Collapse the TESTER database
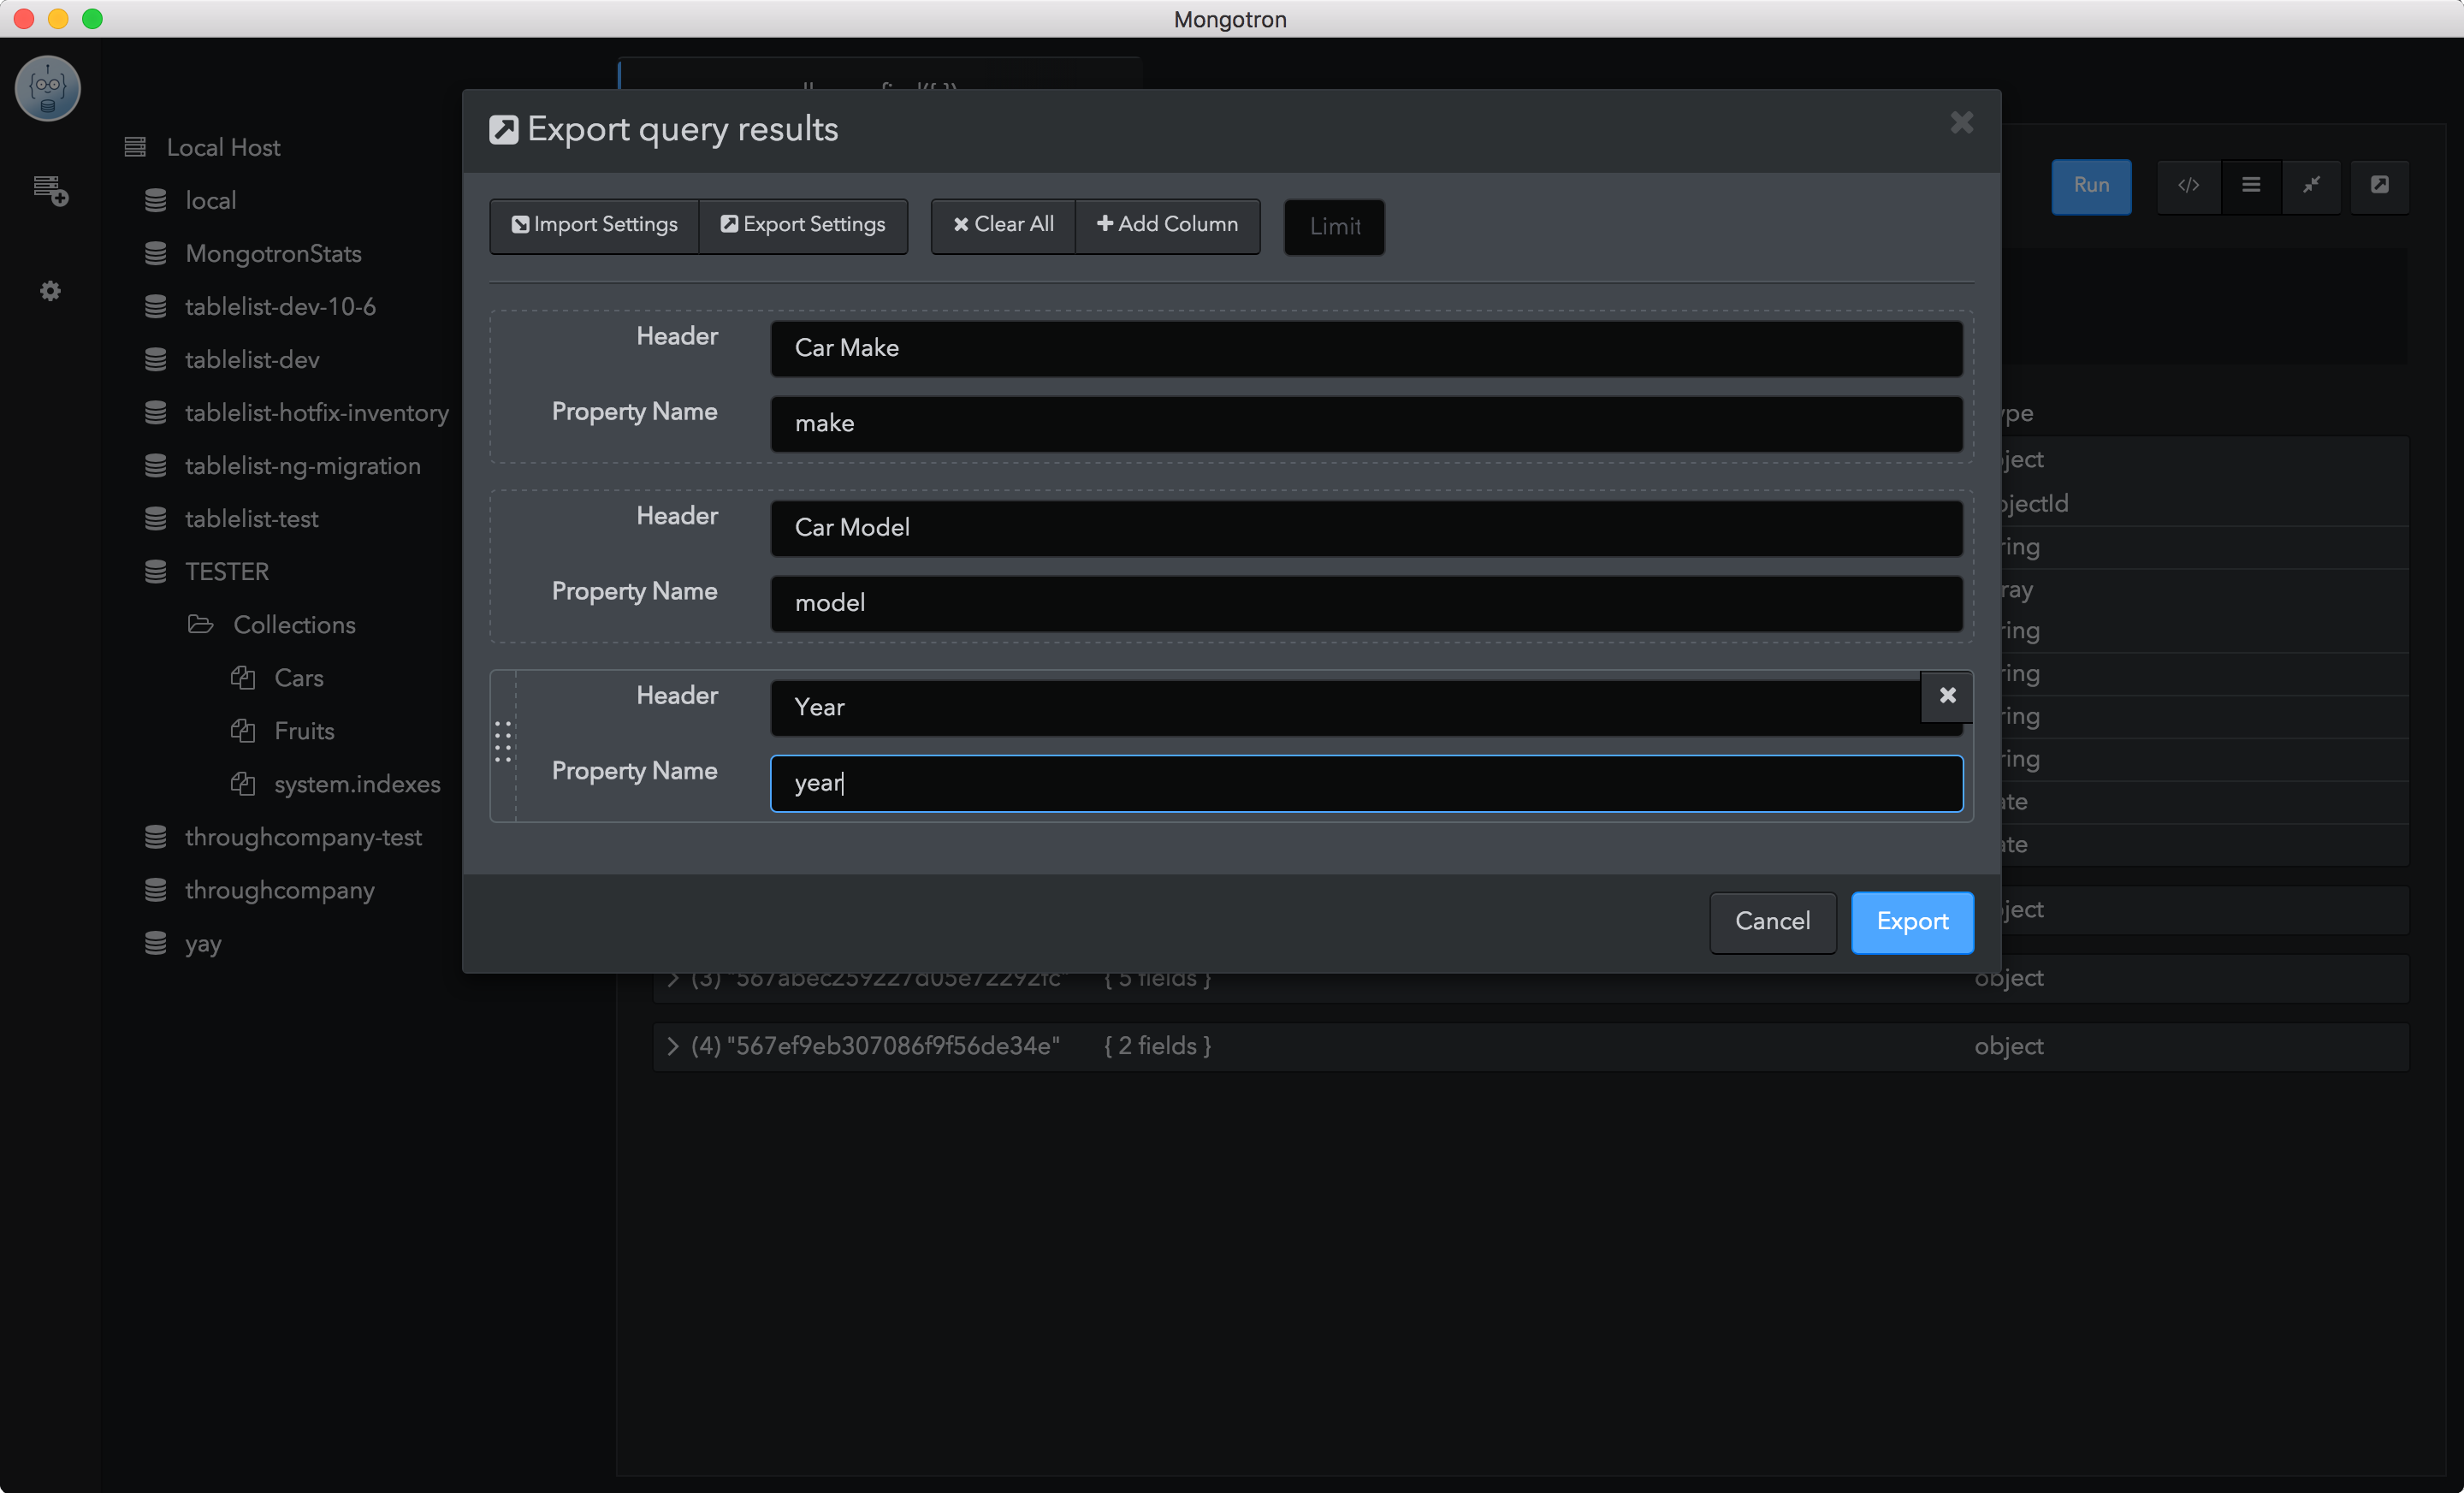This screenshot has width=2464, height=1493. [x=227, y=572]
